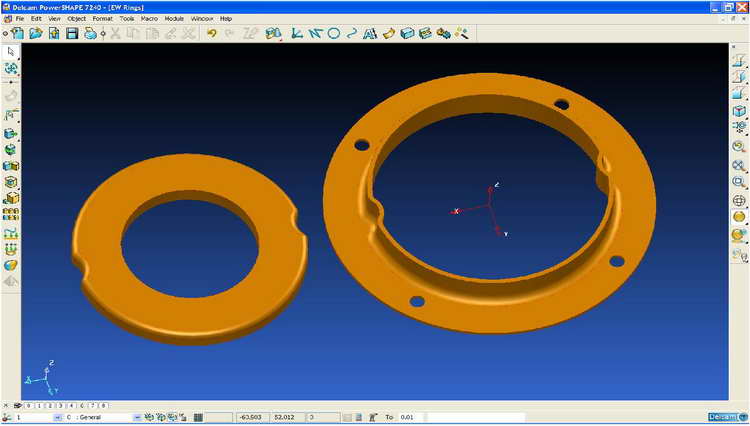
Task: Toggle level 0 button in the status bar
Action: [x=28, y=405]
